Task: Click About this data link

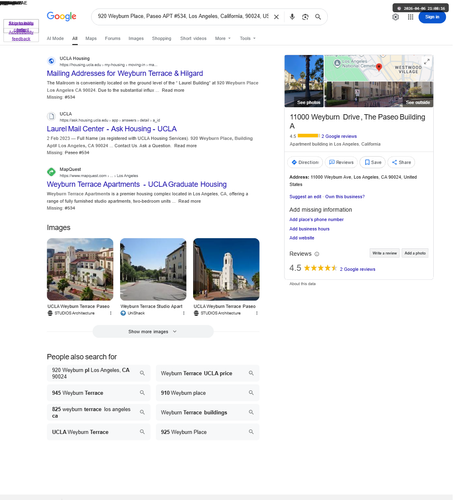Action: (x=302, y=284)
